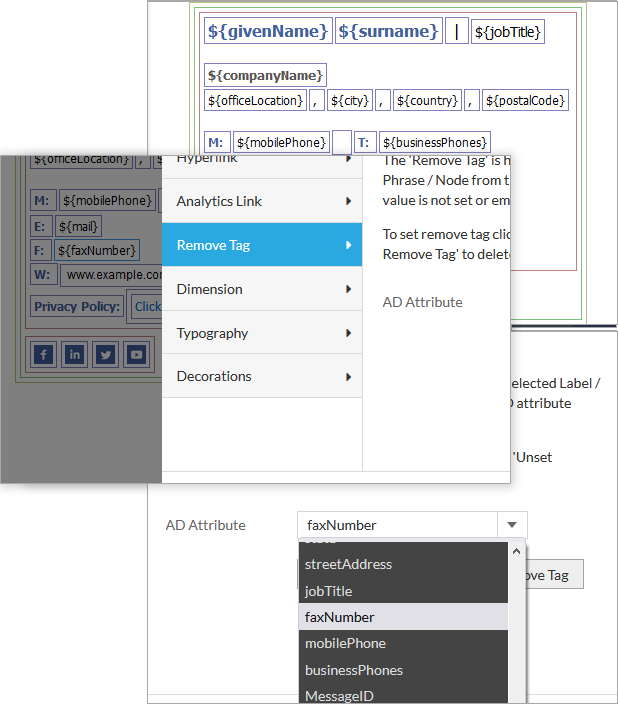Expand the Dimension submenu

(x=262, y=289)
